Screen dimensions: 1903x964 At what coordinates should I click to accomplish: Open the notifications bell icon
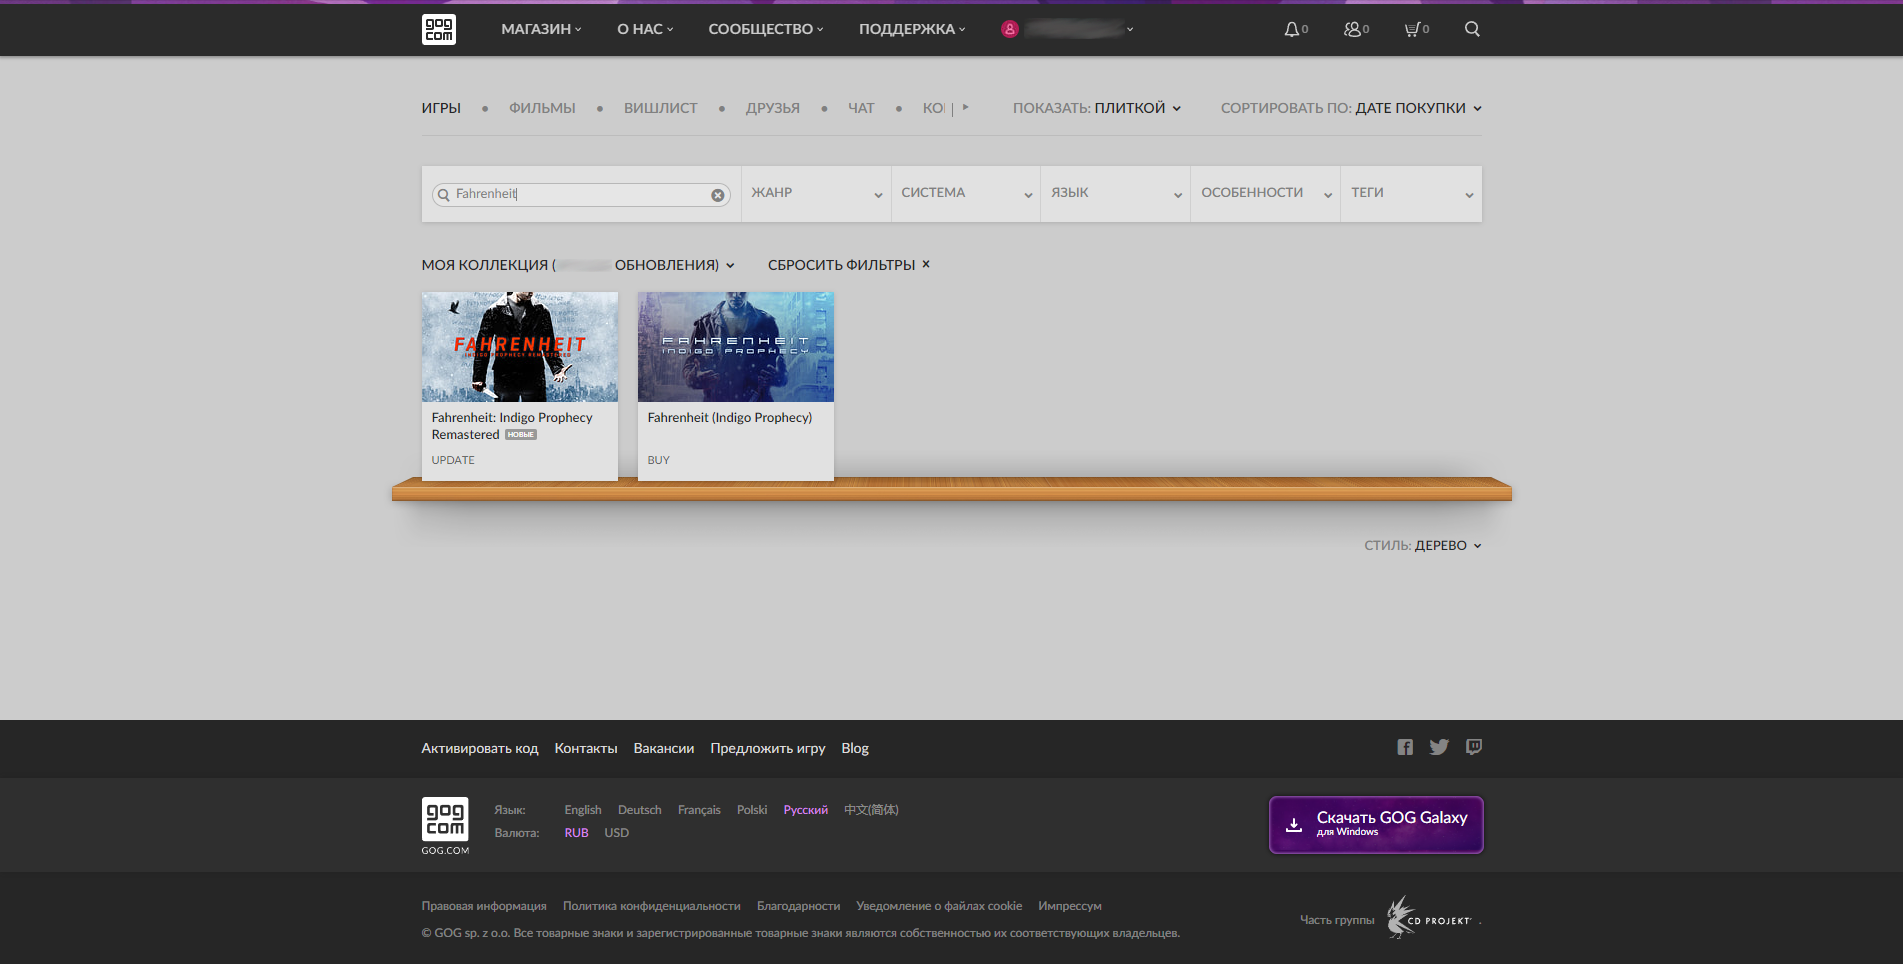click(x=1292, y=29)
